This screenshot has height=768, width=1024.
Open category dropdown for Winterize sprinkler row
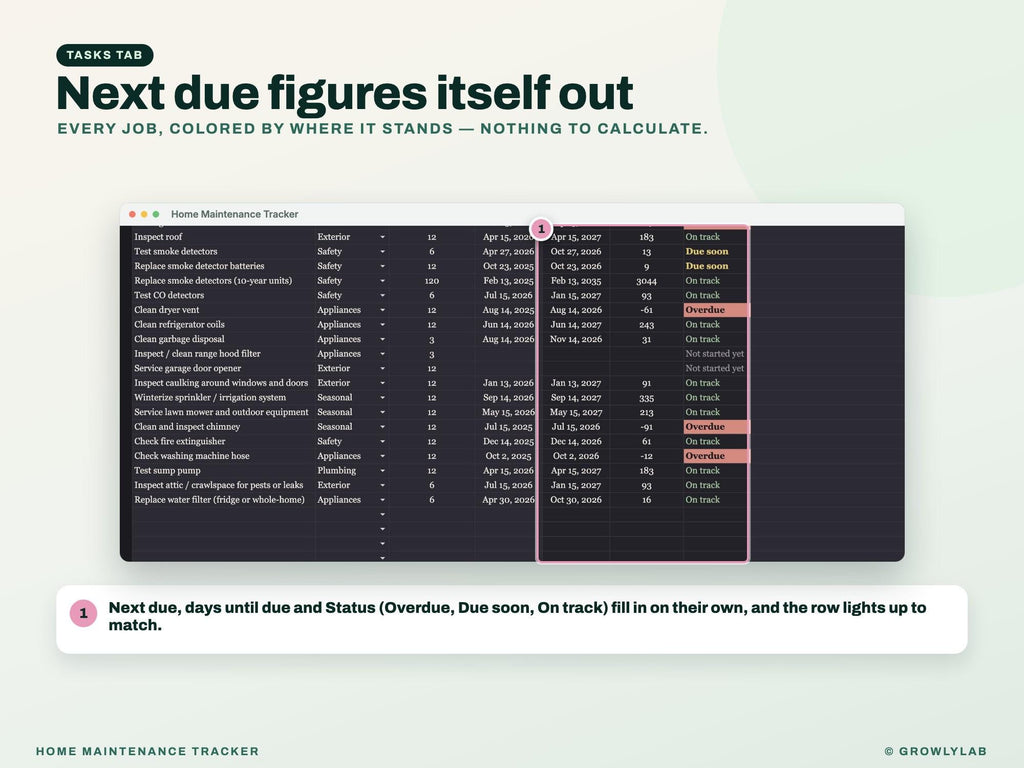383,398
